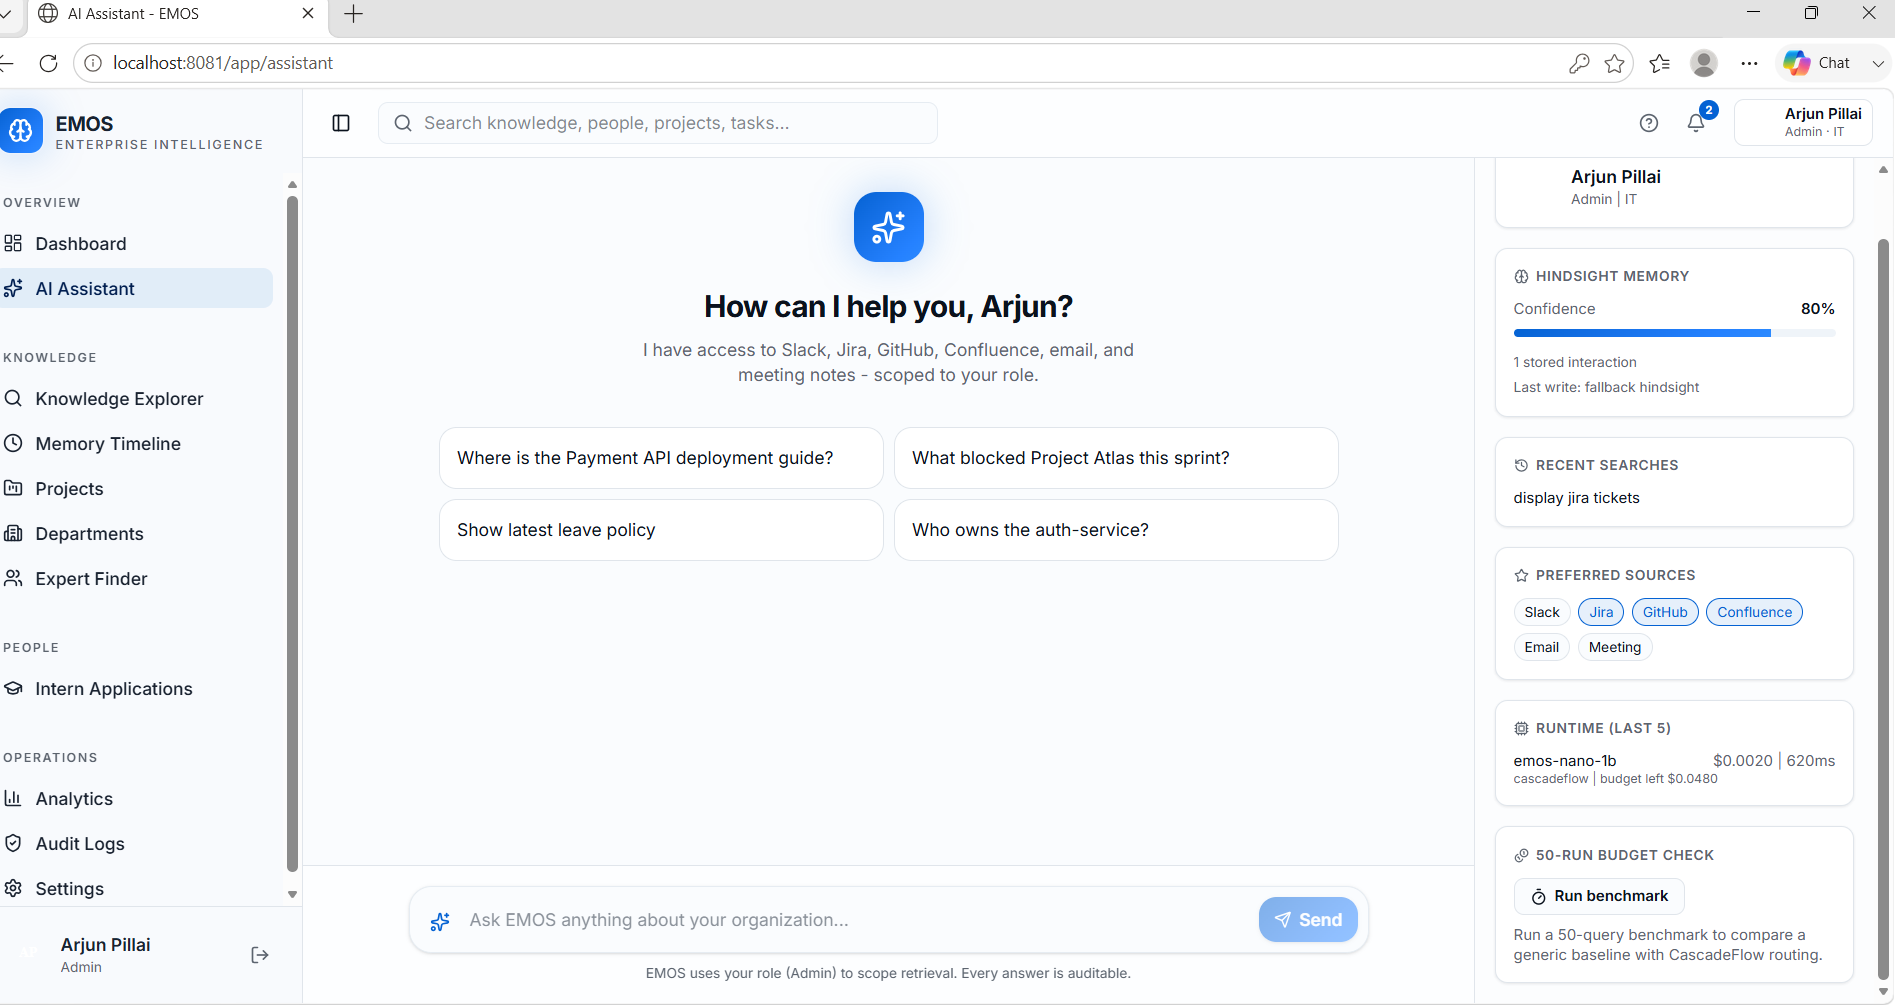
Task: Click the Memory Timeline clock icon
Action: tap(13, 443)
